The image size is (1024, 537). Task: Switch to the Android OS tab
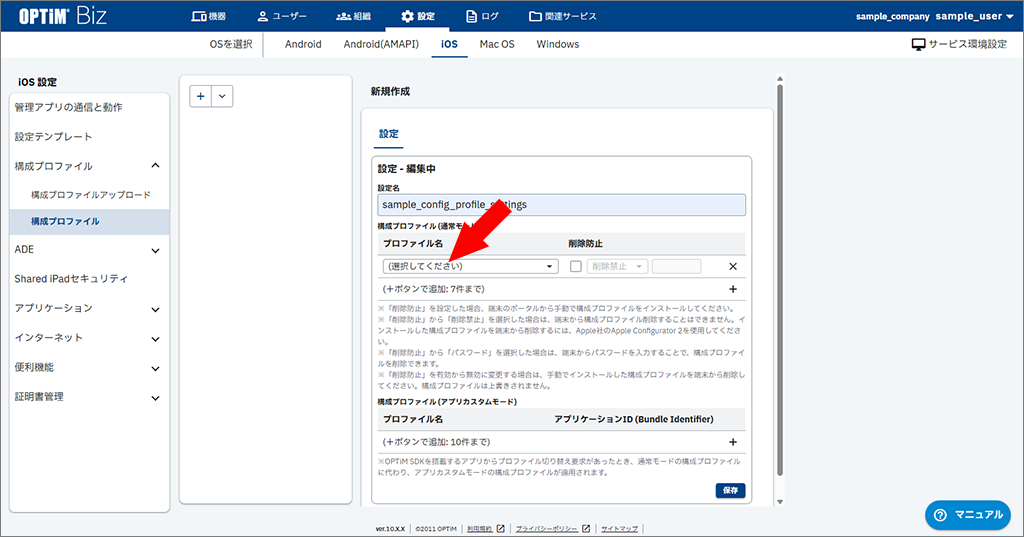(x=303, y=45)
